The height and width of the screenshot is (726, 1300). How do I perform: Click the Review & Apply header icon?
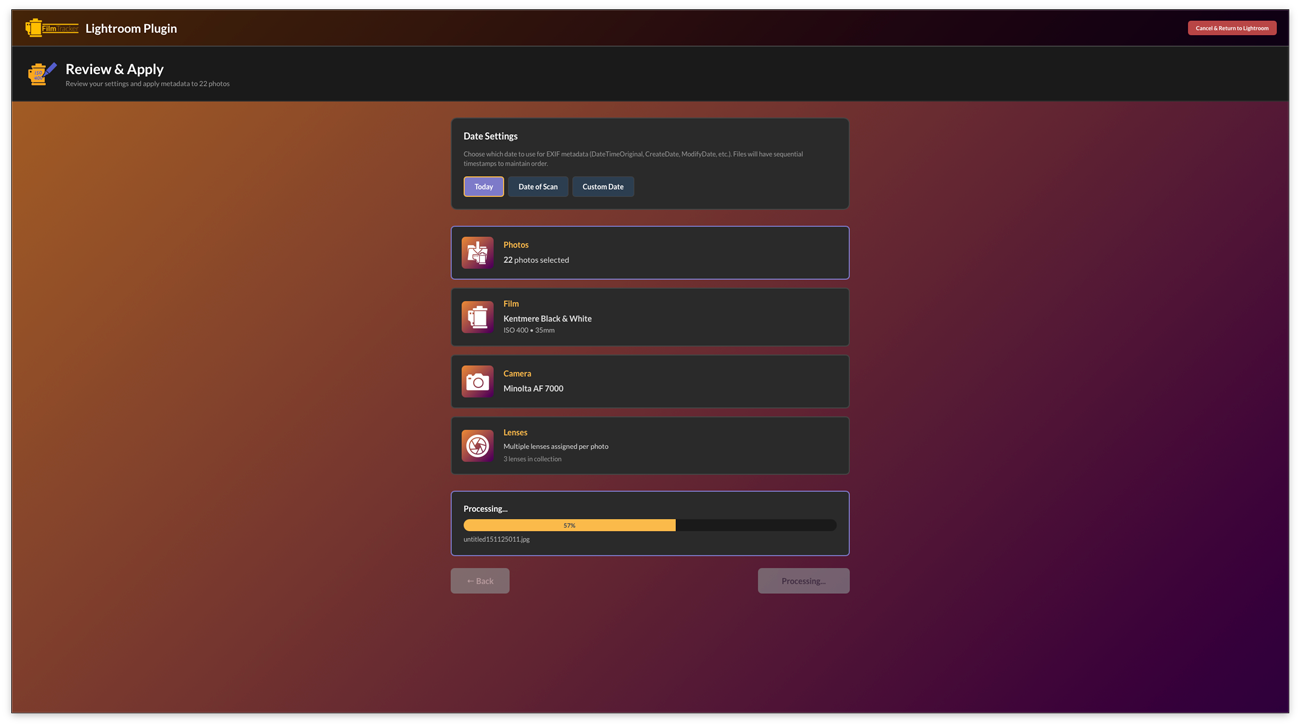tap(42, 74)
